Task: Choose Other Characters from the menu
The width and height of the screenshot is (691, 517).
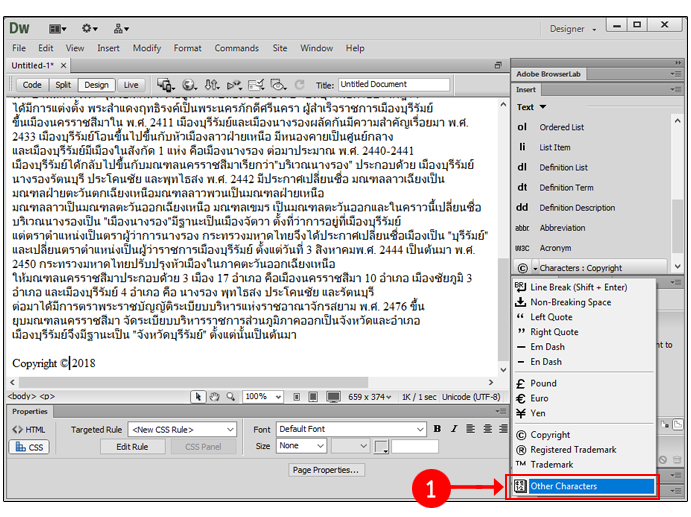Action: pos(582,486)
